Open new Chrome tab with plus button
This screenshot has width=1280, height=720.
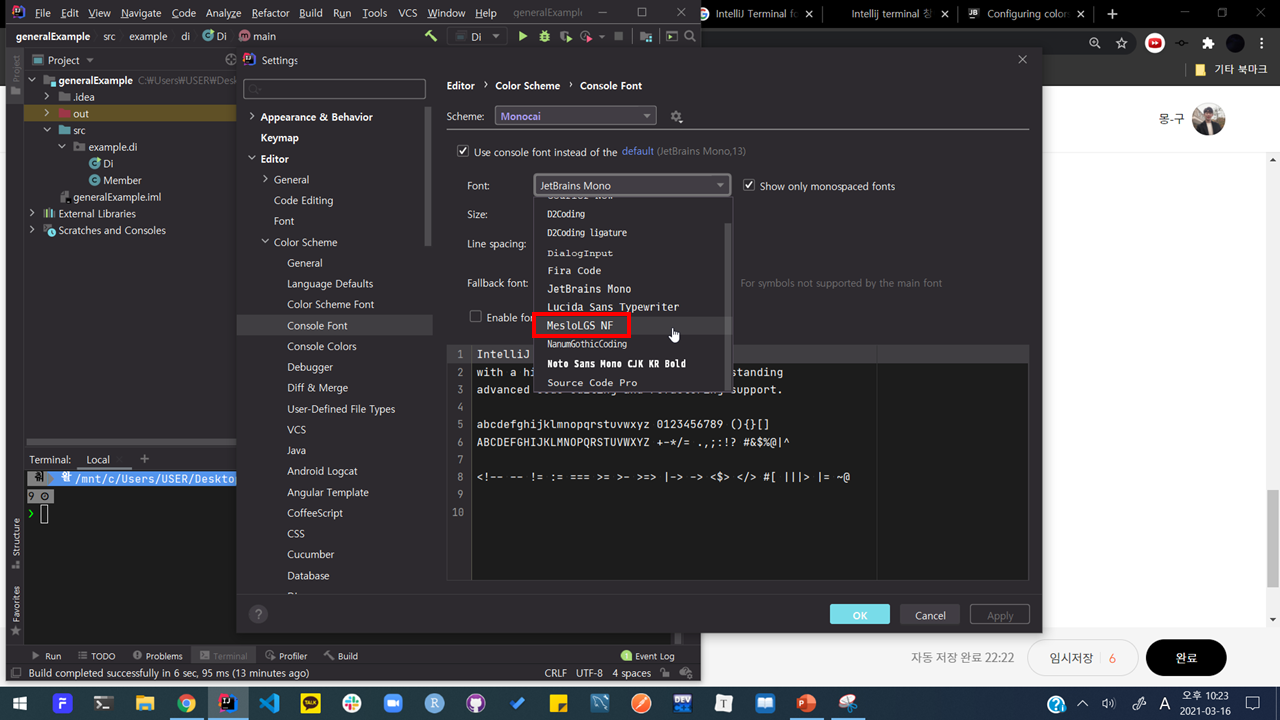1112,14
